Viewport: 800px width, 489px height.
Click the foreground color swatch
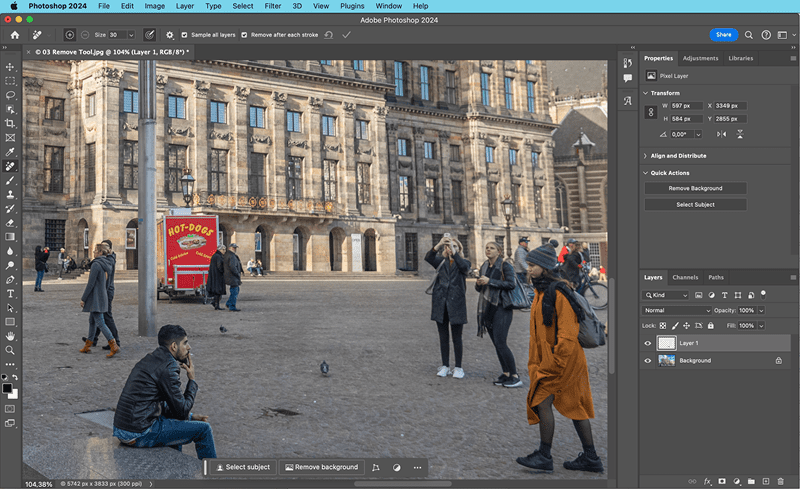7,388
